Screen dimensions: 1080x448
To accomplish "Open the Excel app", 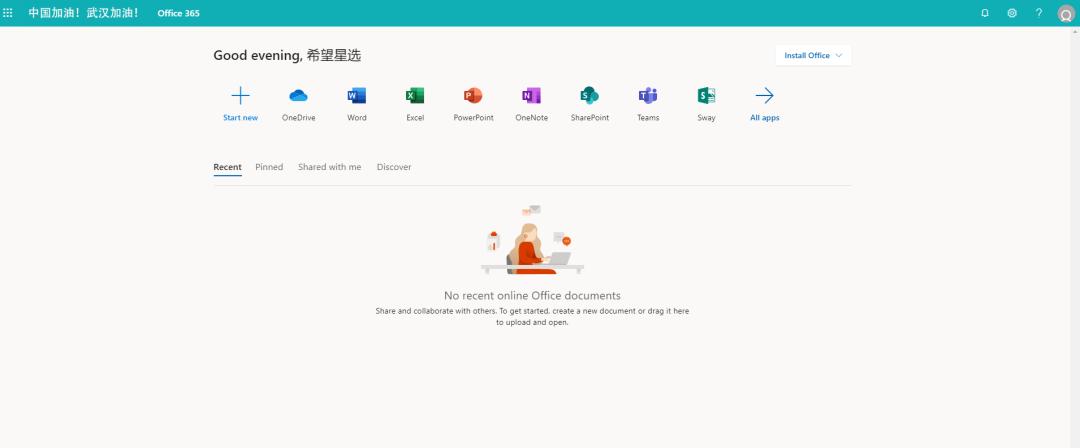I will click(415, 95).
